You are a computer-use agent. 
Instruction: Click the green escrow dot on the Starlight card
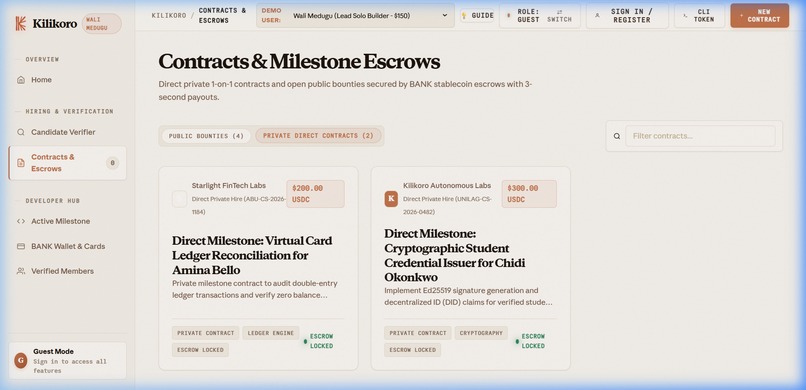pyautogui.click(x=305, y=341)
